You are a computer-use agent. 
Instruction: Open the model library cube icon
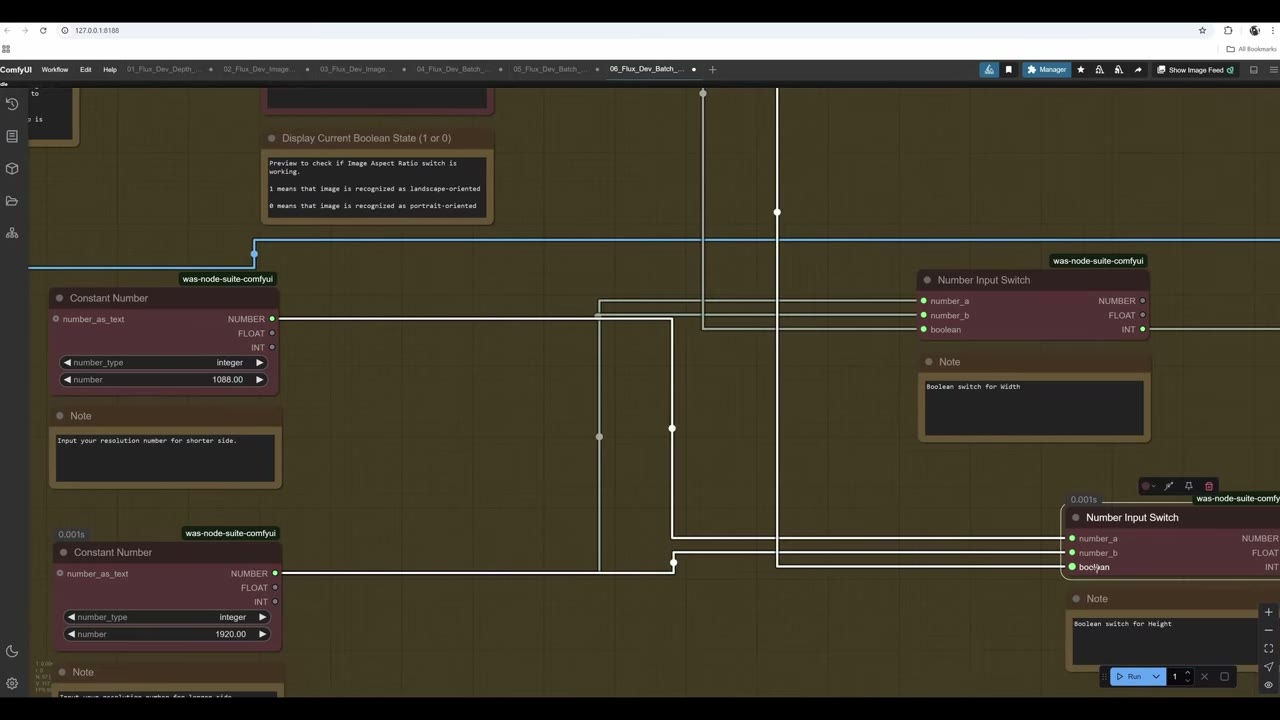pyautogui.click(x=12, y=169)
